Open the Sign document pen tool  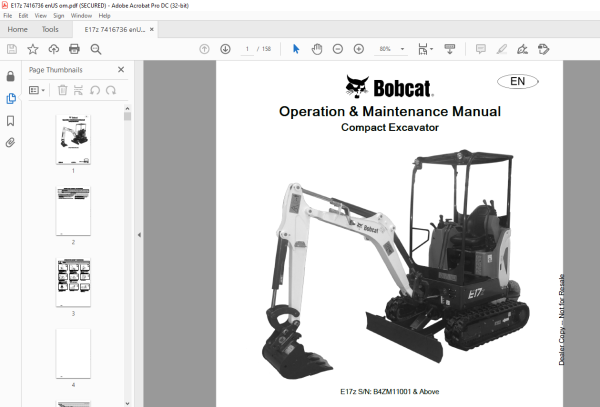coord(522,49)
